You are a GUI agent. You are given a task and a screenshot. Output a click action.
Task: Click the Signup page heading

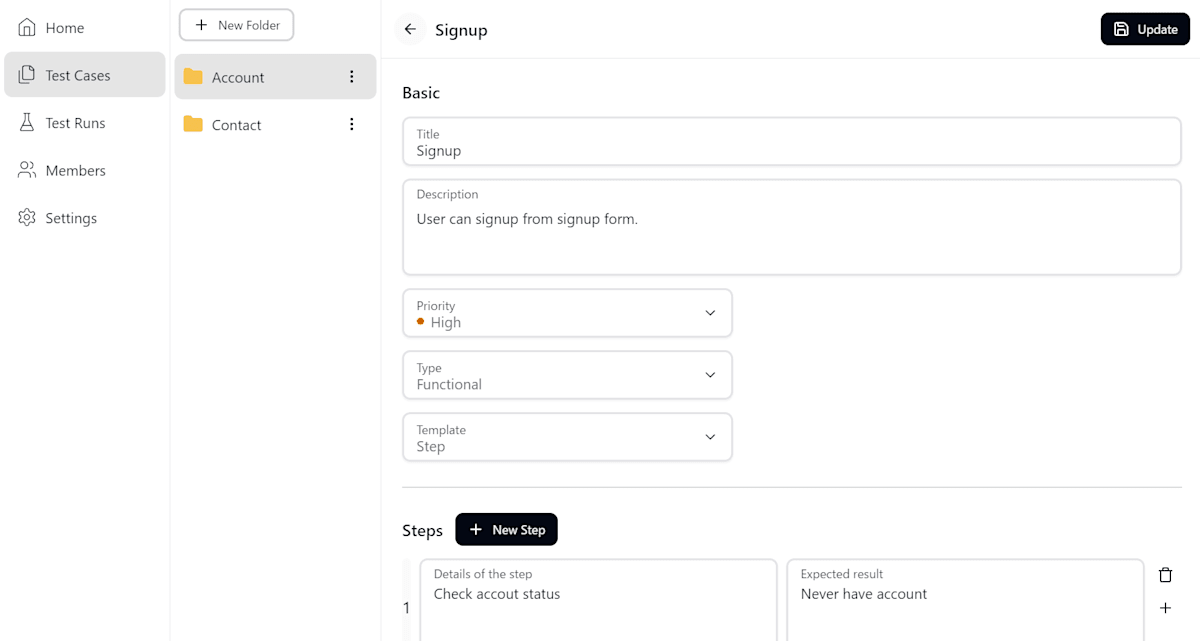pos(461,30)
